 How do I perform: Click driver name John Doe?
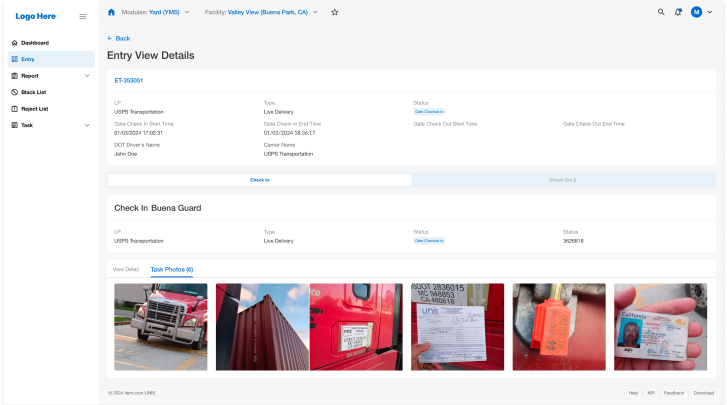coord(126,154)
